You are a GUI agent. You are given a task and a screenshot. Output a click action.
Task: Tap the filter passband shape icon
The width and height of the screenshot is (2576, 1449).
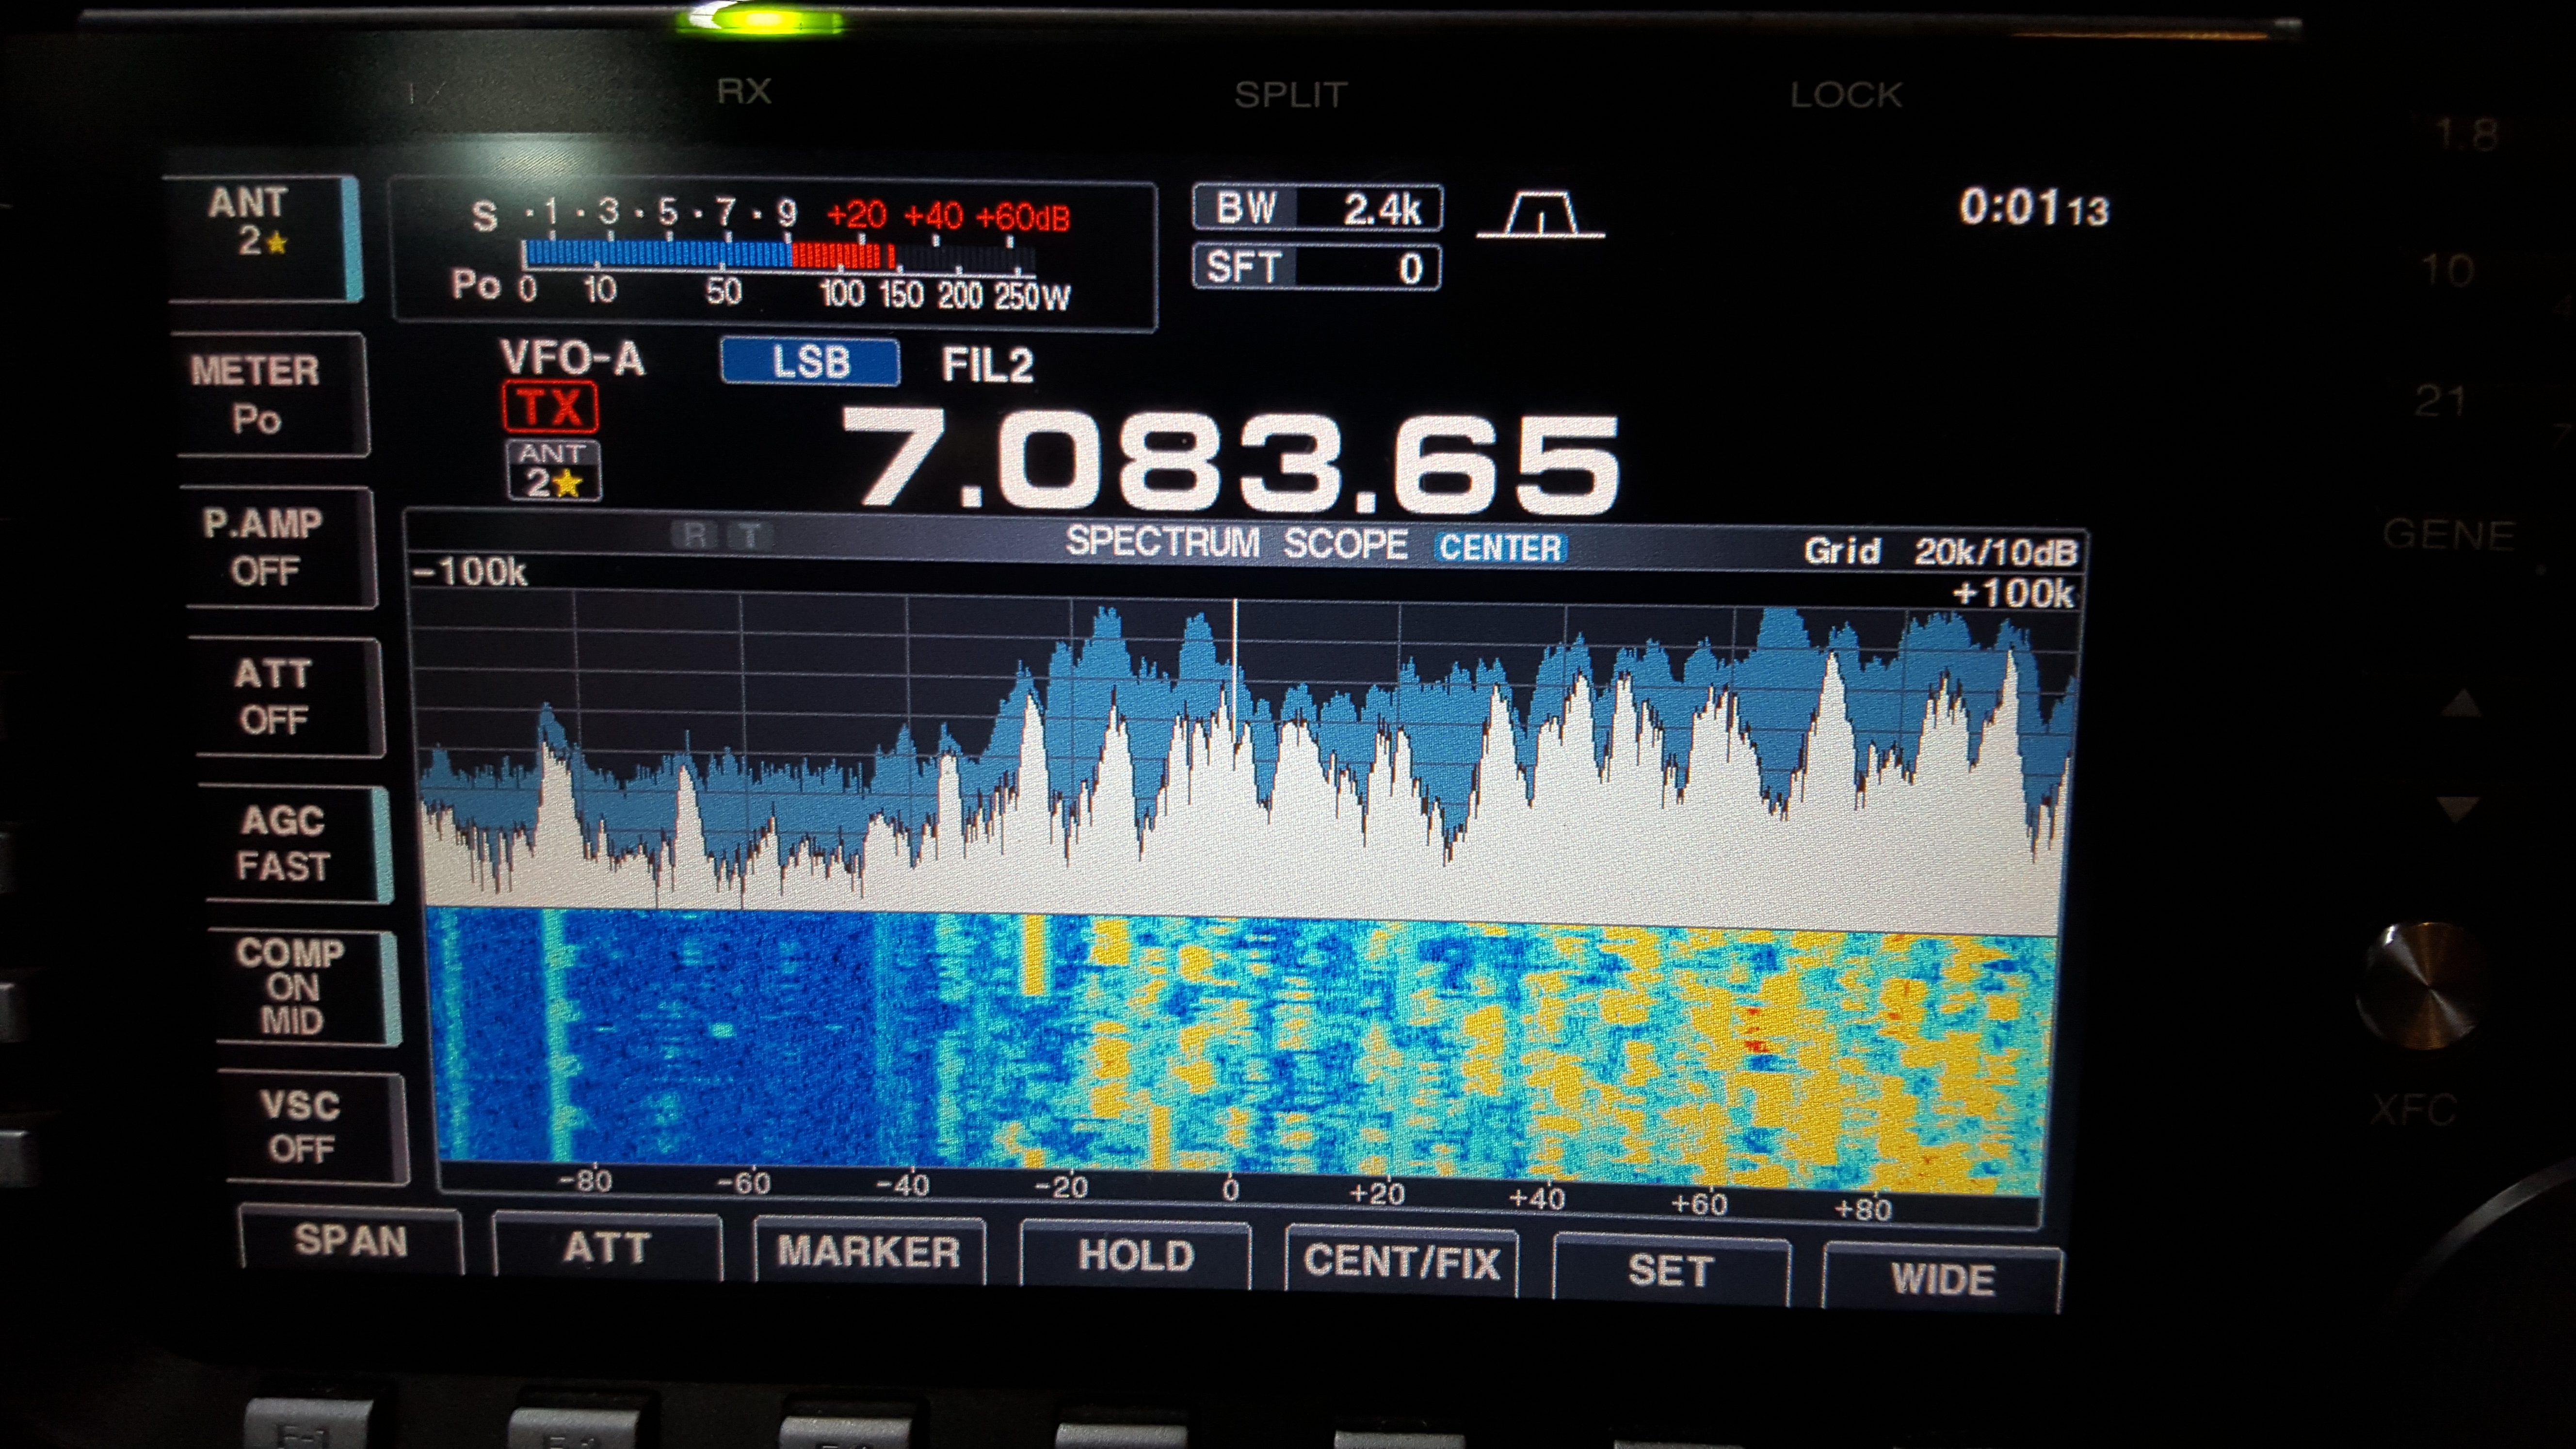click(x=1541, y=215)
